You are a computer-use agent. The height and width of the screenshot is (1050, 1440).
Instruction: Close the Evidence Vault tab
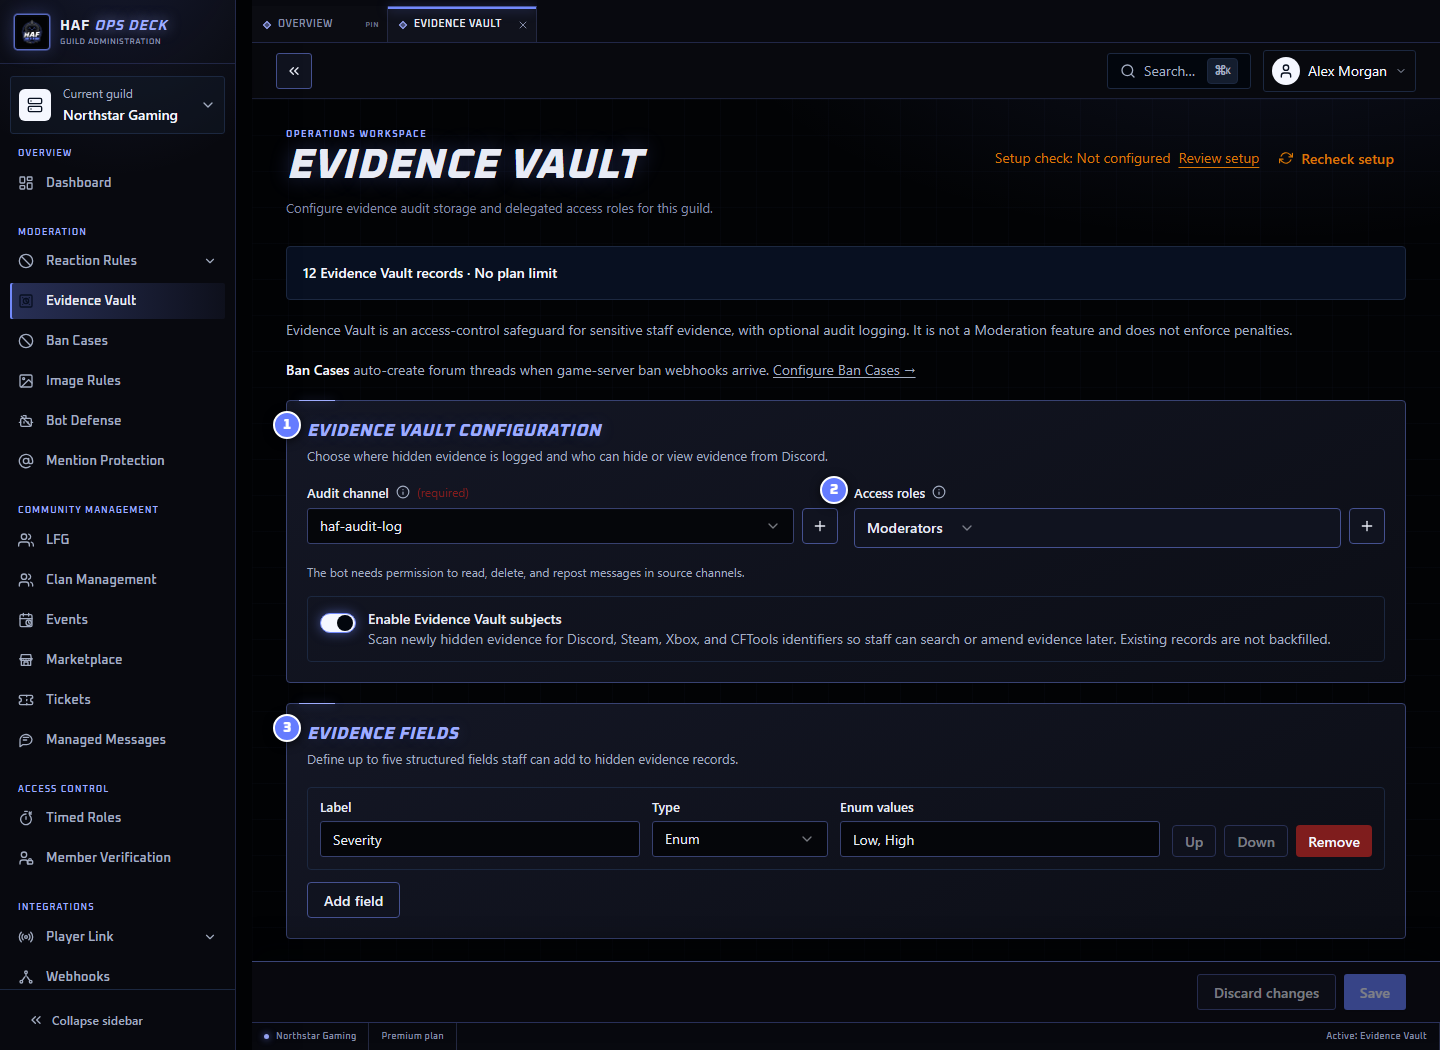(523, 25)
